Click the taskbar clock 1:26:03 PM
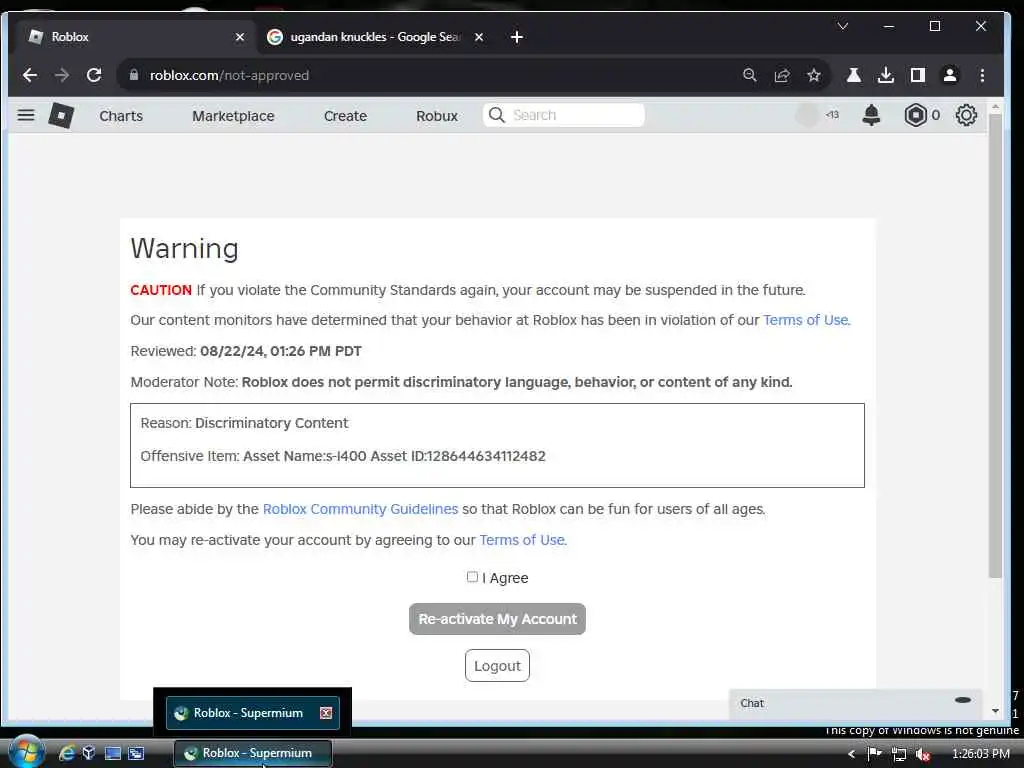Screen dimensions: 1024x768 tap(981, 754)
